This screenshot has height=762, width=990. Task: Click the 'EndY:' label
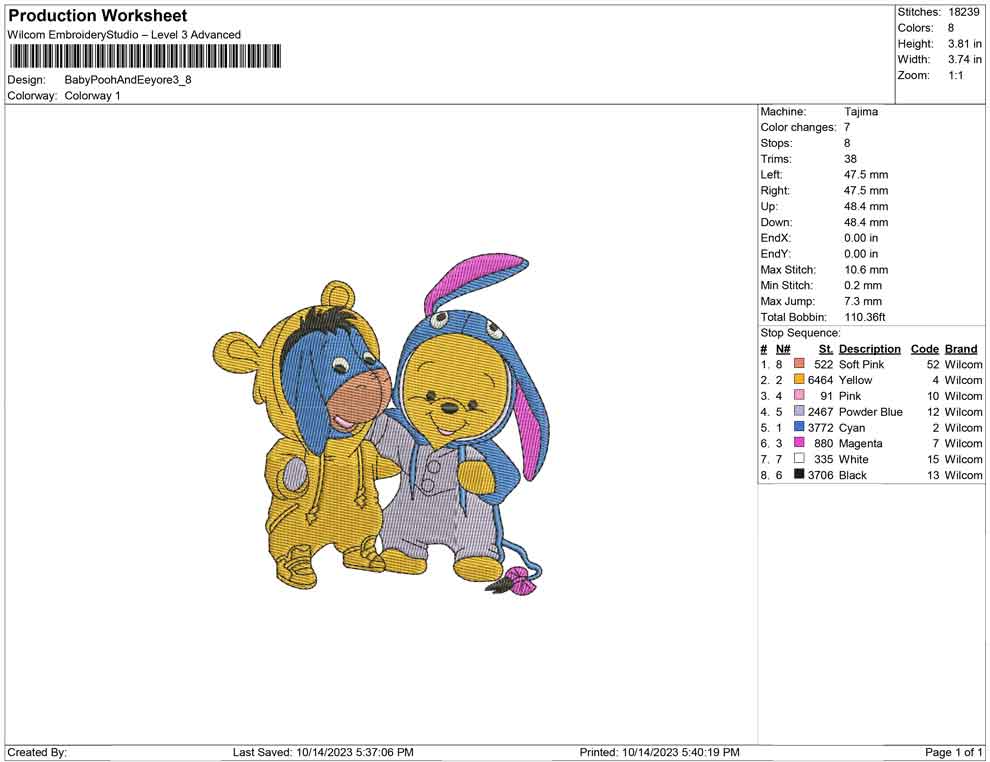point(775,254)
